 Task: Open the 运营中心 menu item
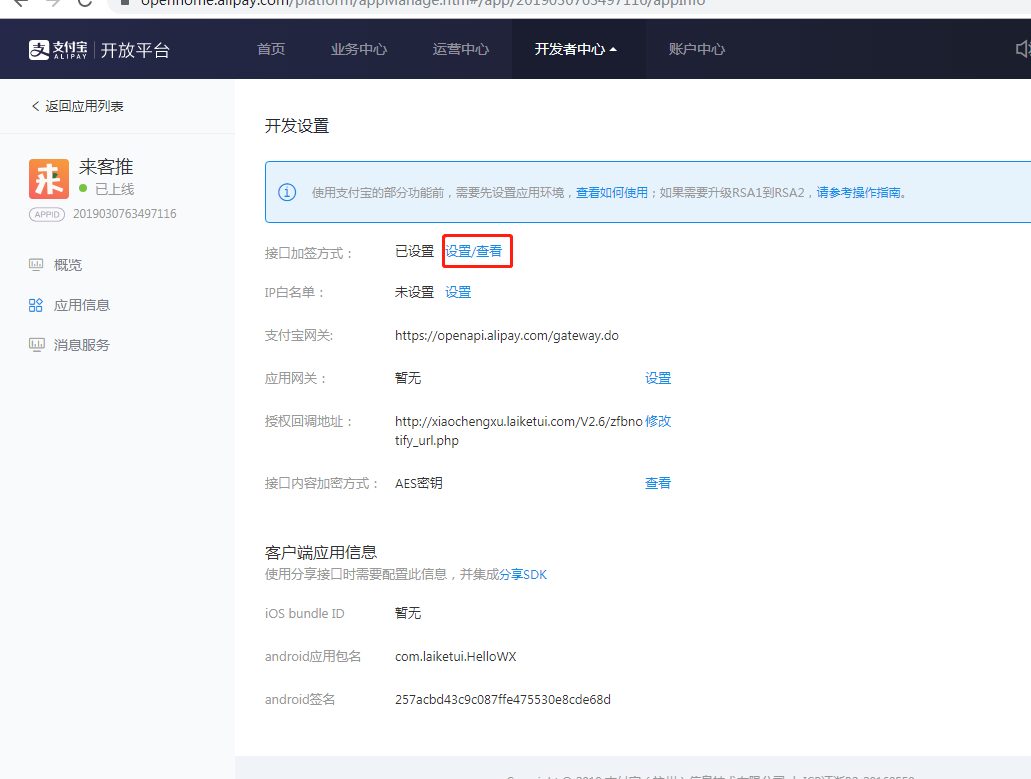pyautogui.click(x=461, y=49)
